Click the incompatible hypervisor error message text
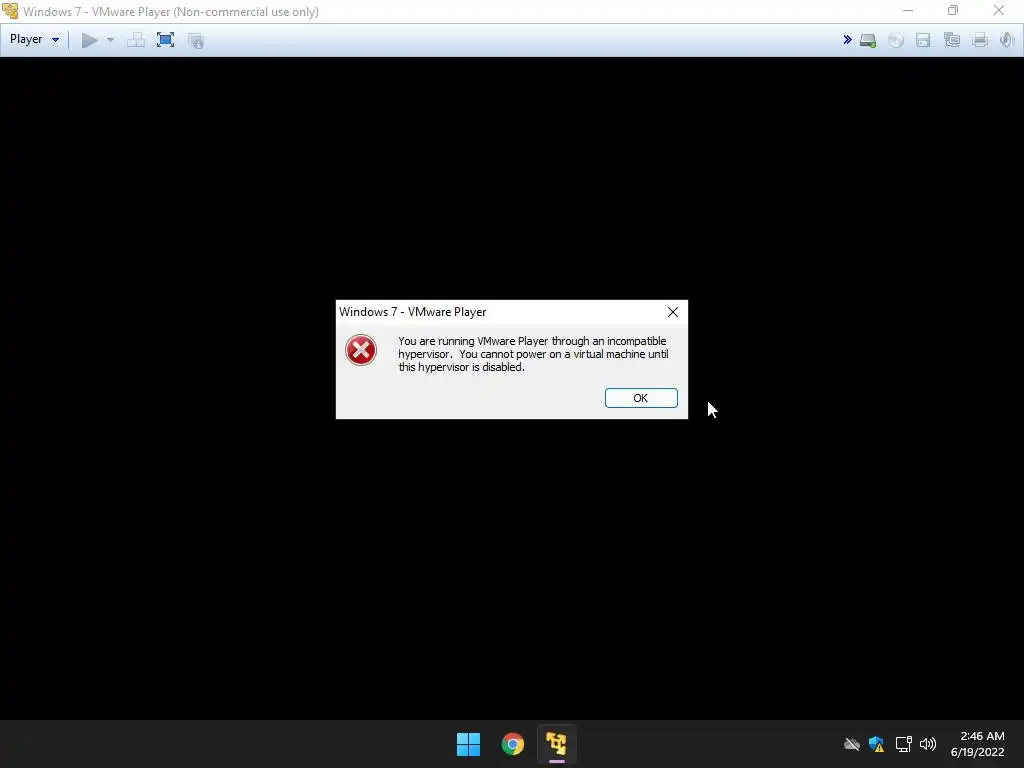Image resolution: width=1024 pixels, height=768 pixels. point(533,354)
